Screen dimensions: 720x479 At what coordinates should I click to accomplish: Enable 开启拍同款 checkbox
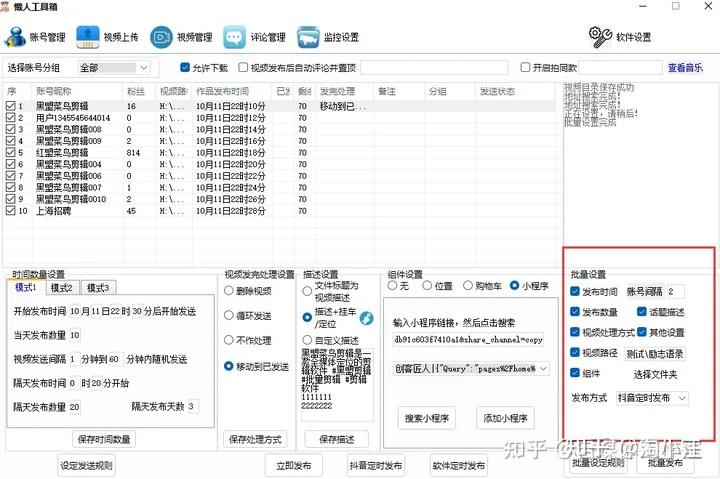click(x=525, y=68)
